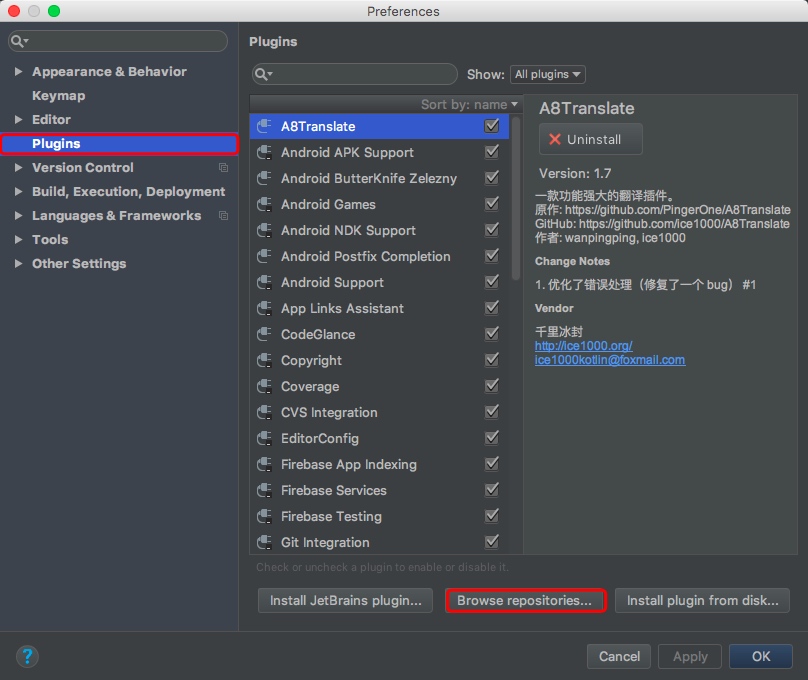Open the Sort by name dropdown

pos(470,104)
